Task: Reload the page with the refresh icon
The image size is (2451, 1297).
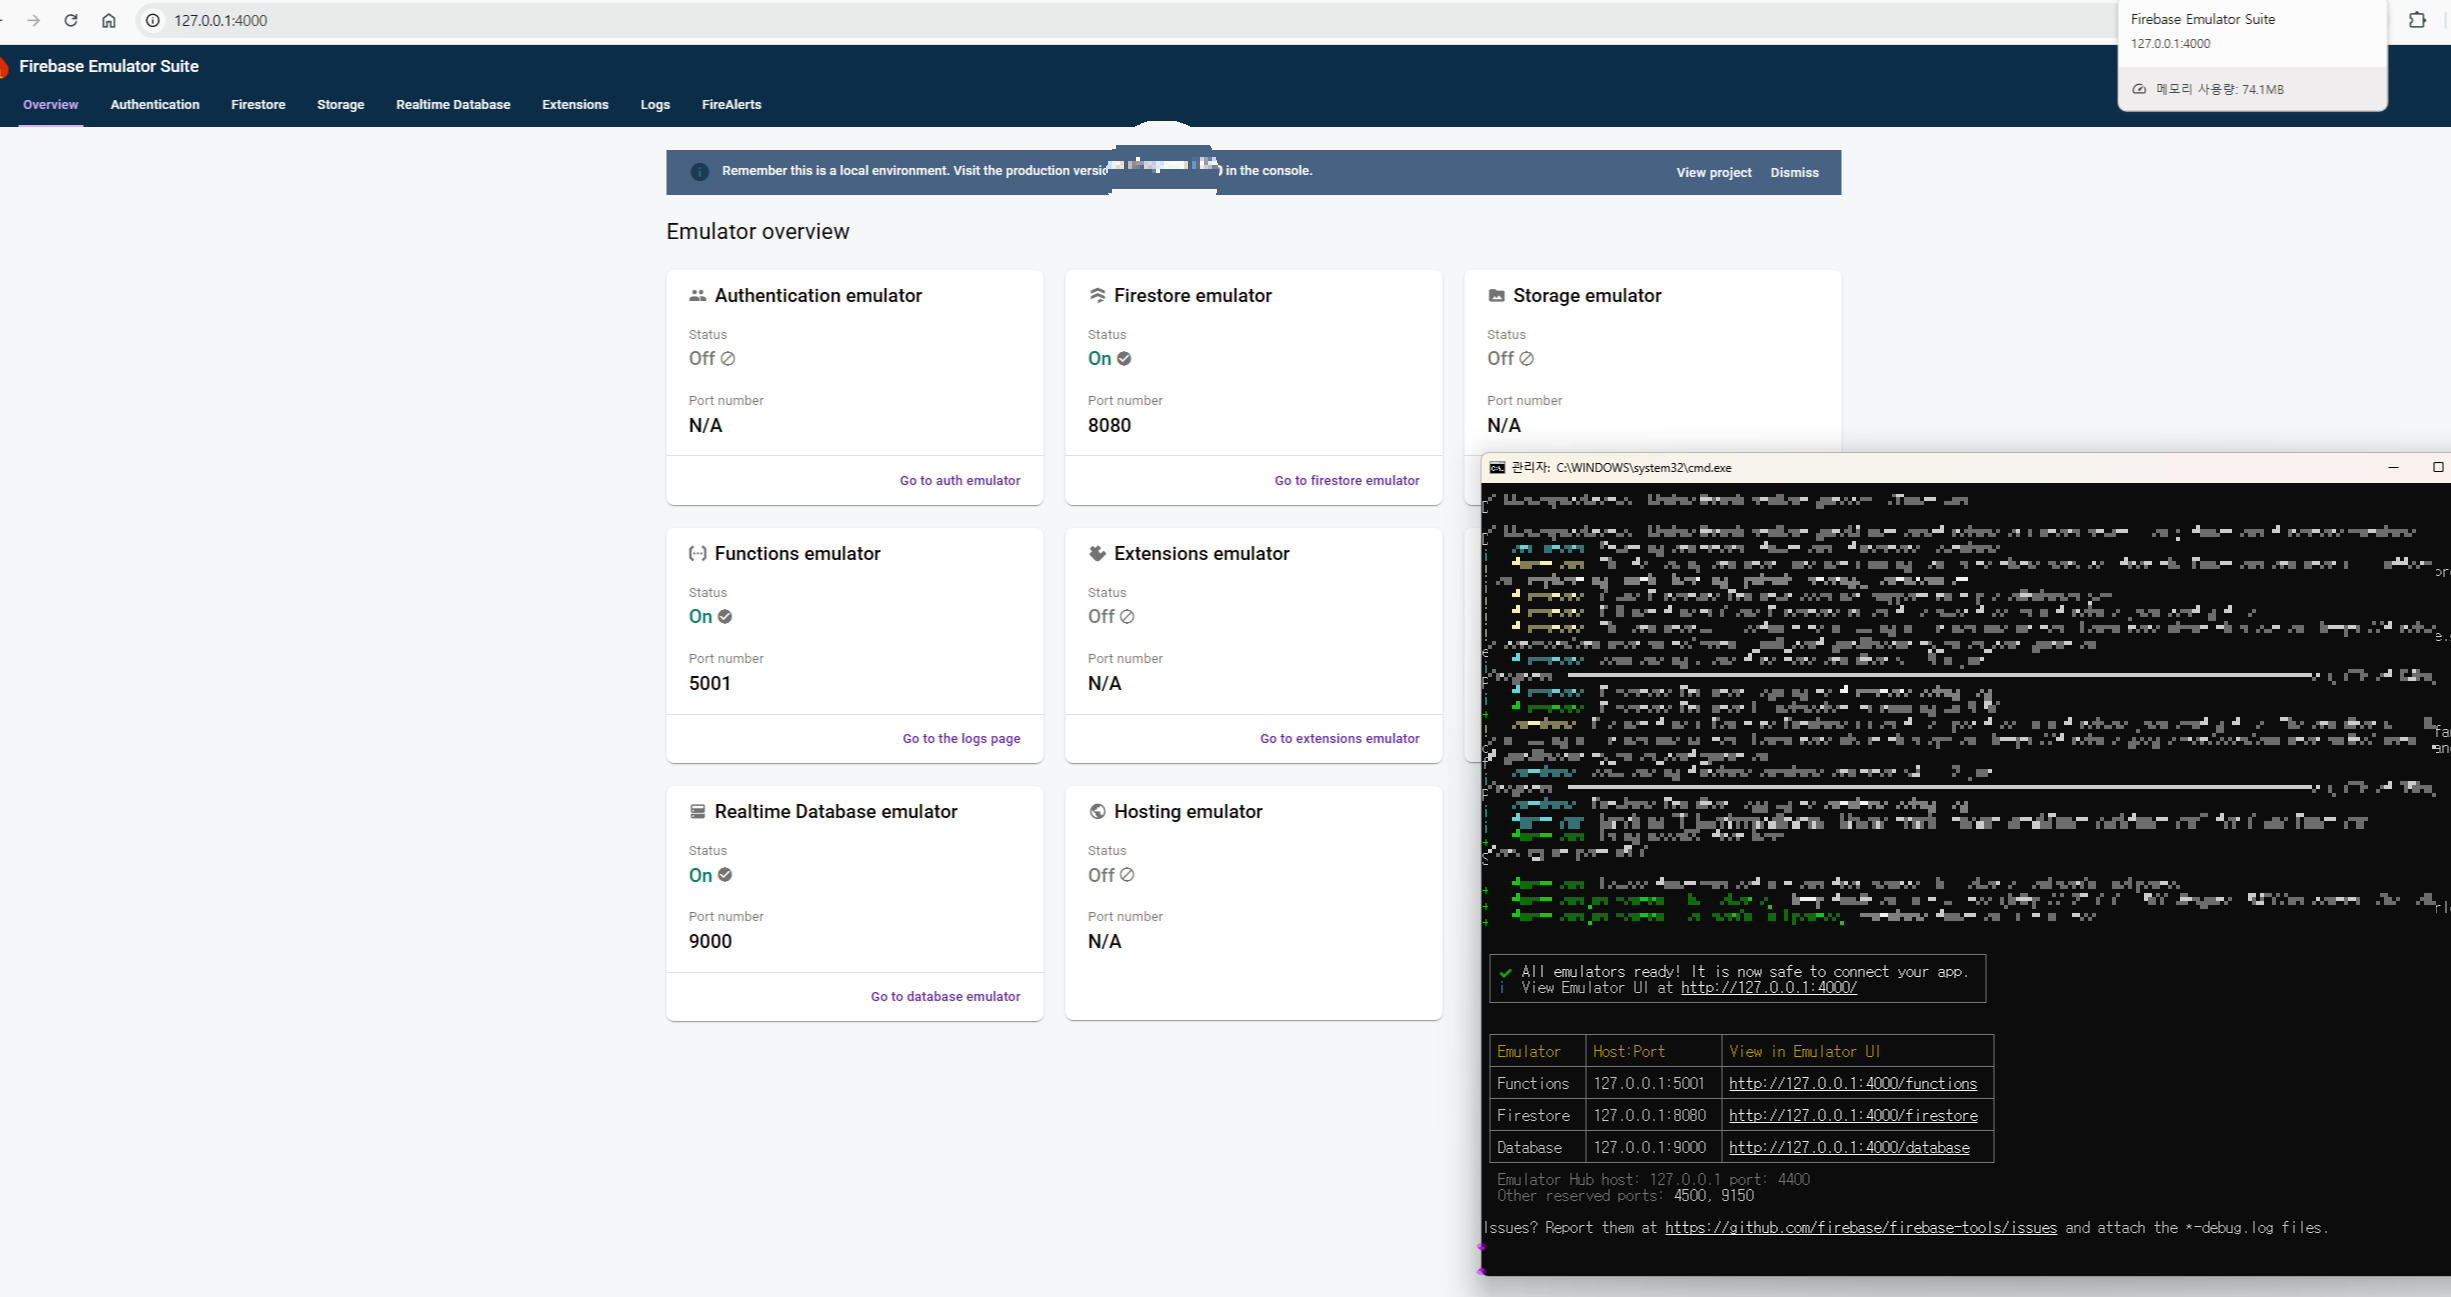Action: coord(71,20)
